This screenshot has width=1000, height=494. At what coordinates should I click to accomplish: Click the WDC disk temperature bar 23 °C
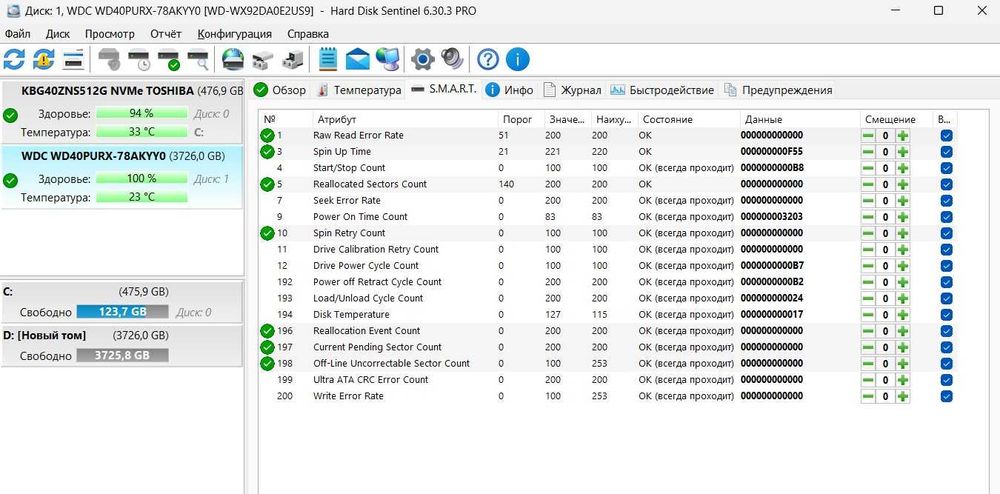coord(142,197)
